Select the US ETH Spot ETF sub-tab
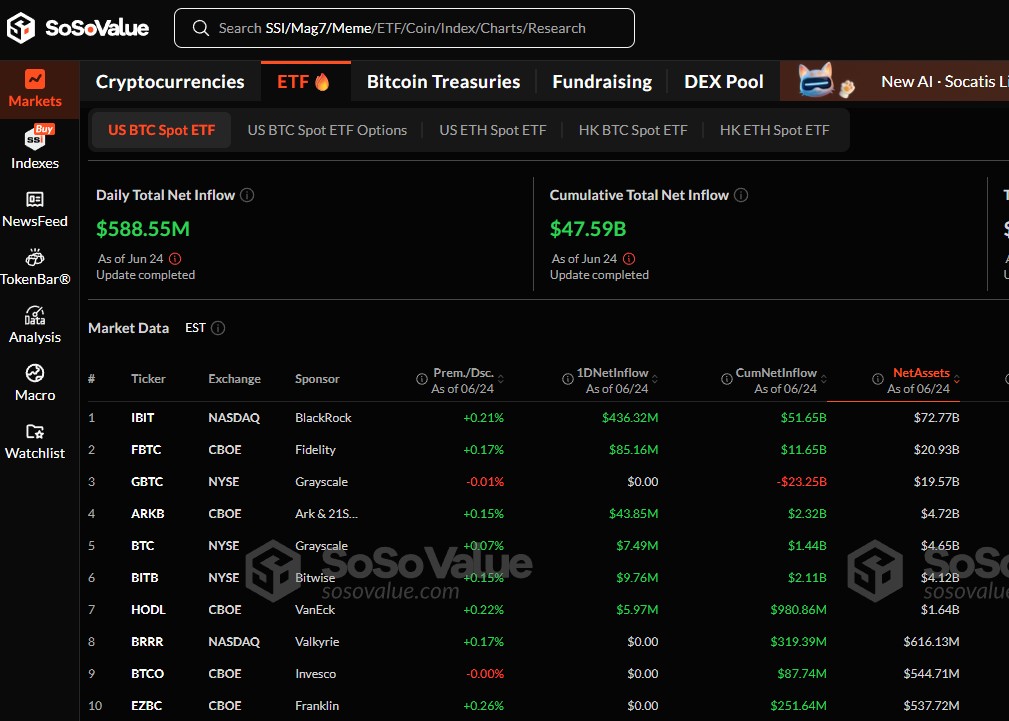The image size is (1009, 721). click(x=493, y=130)
